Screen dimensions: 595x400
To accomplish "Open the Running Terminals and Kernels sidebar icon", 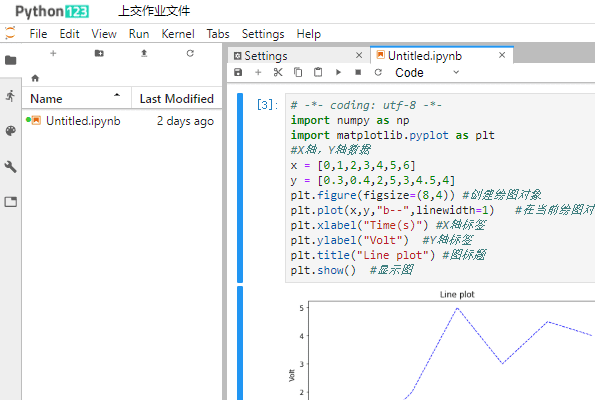I will coord(11,96).
